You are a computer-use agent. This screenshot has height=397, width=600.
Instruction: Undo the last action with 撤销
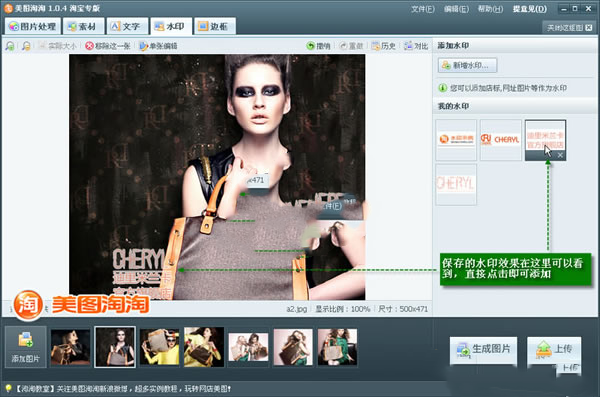pyautogui.click(x=318, y=46)
